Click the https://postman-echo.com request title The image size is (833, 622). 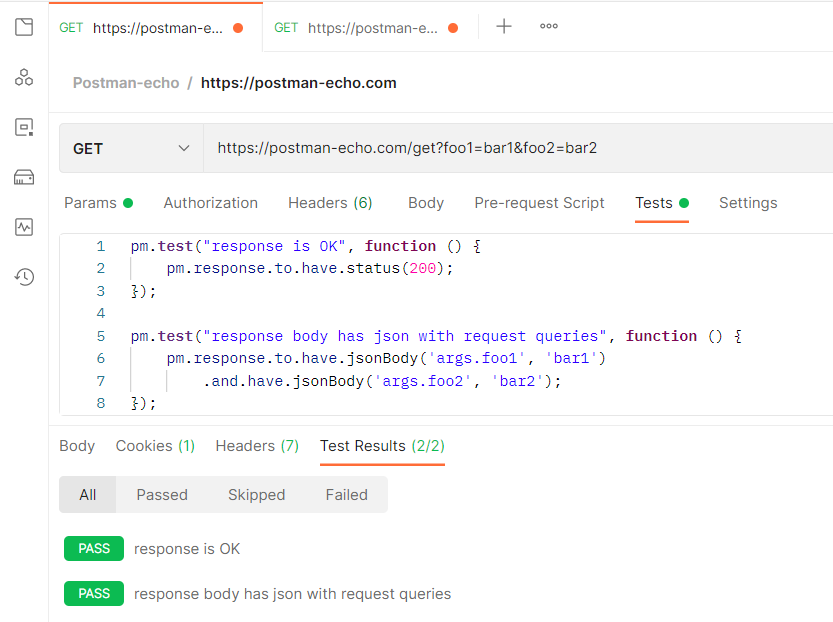pos(299,83)
